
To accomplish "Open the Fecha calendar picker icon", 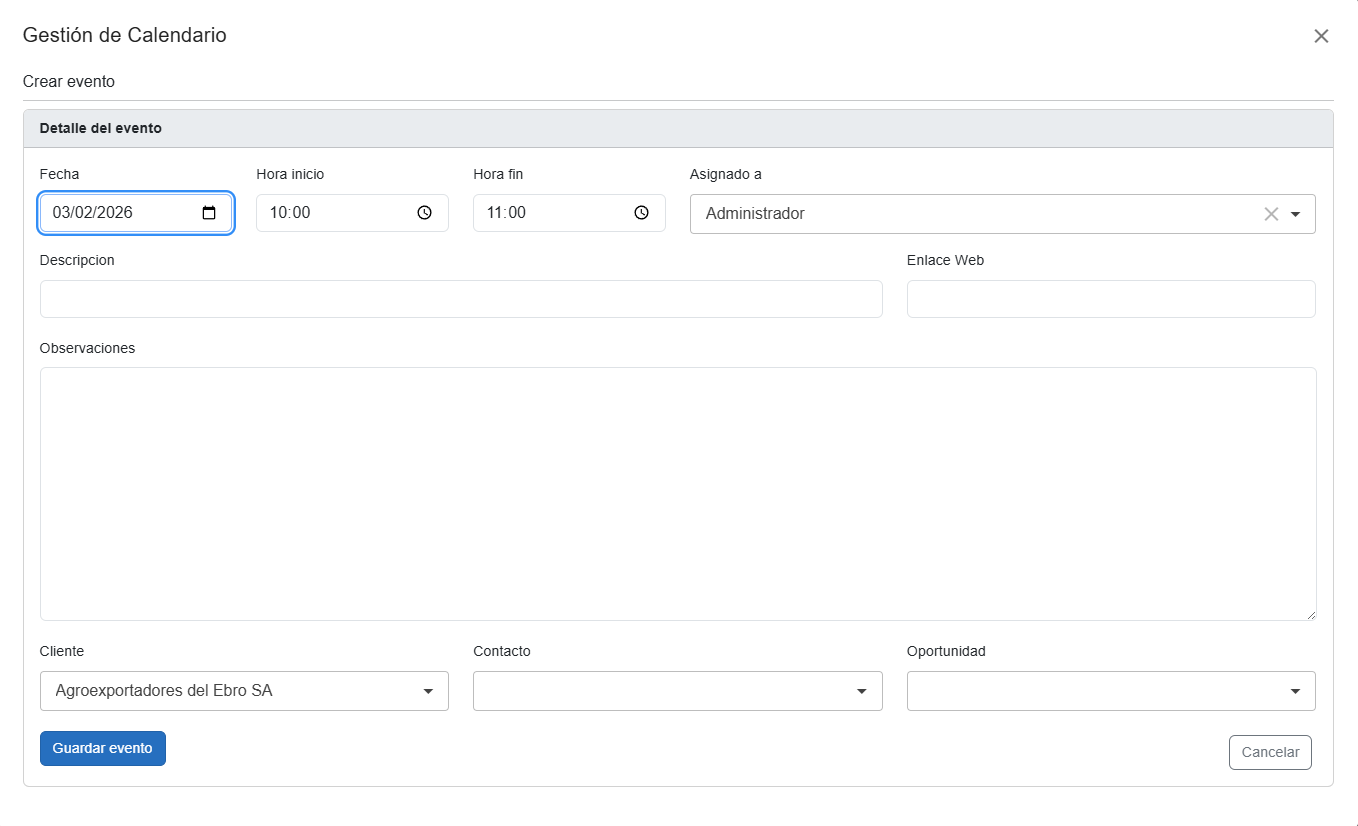I will click(209, 213).
